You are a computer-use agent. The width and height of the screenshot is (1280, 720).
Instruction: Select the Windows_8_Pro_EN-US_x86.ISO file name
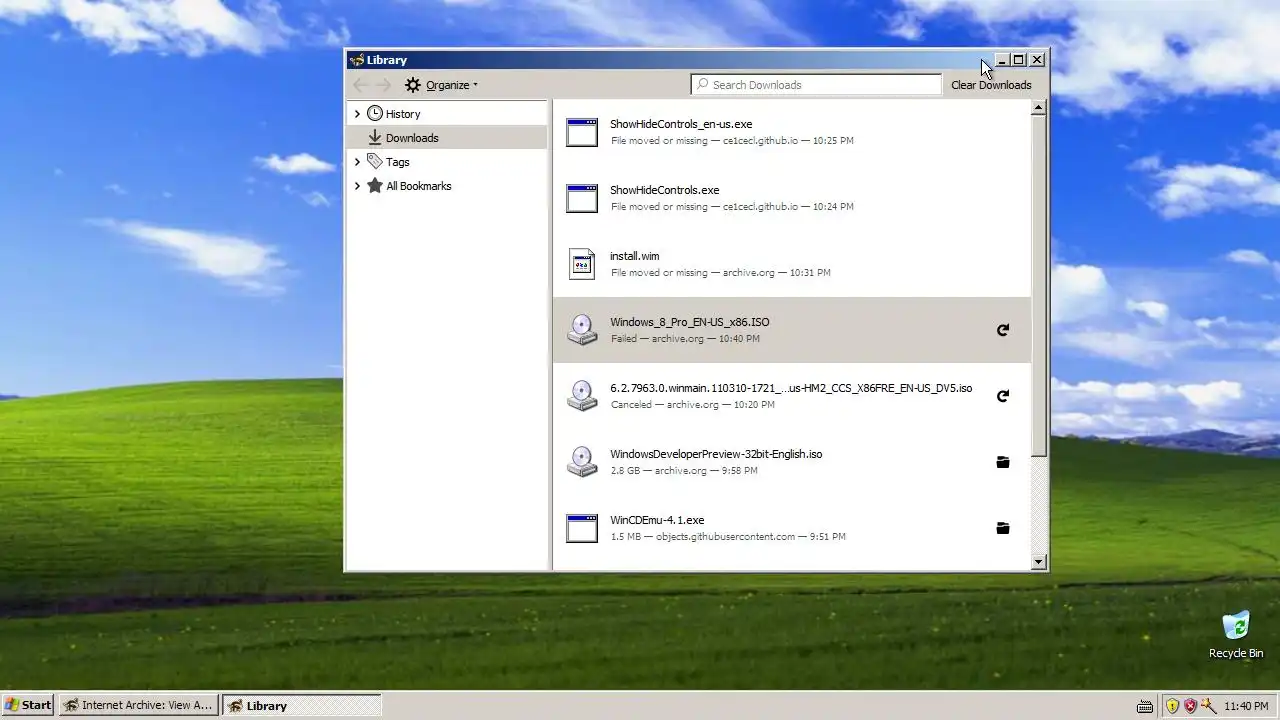[690, 322]
